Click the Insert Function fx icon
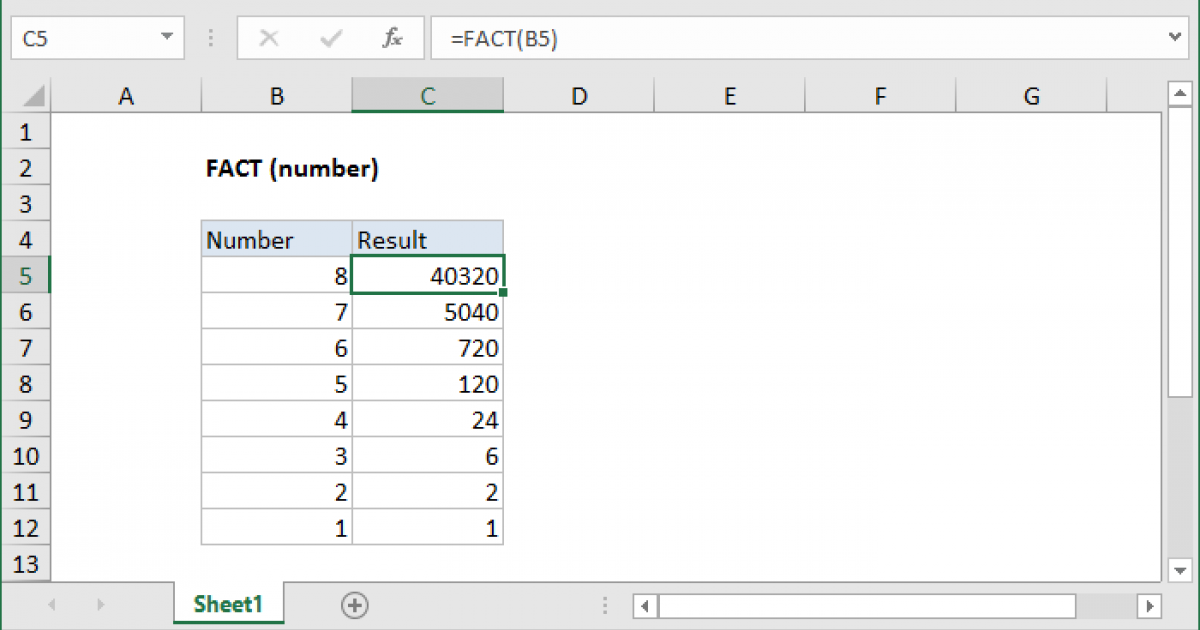The image size is (1200, 630). point(392,39)
